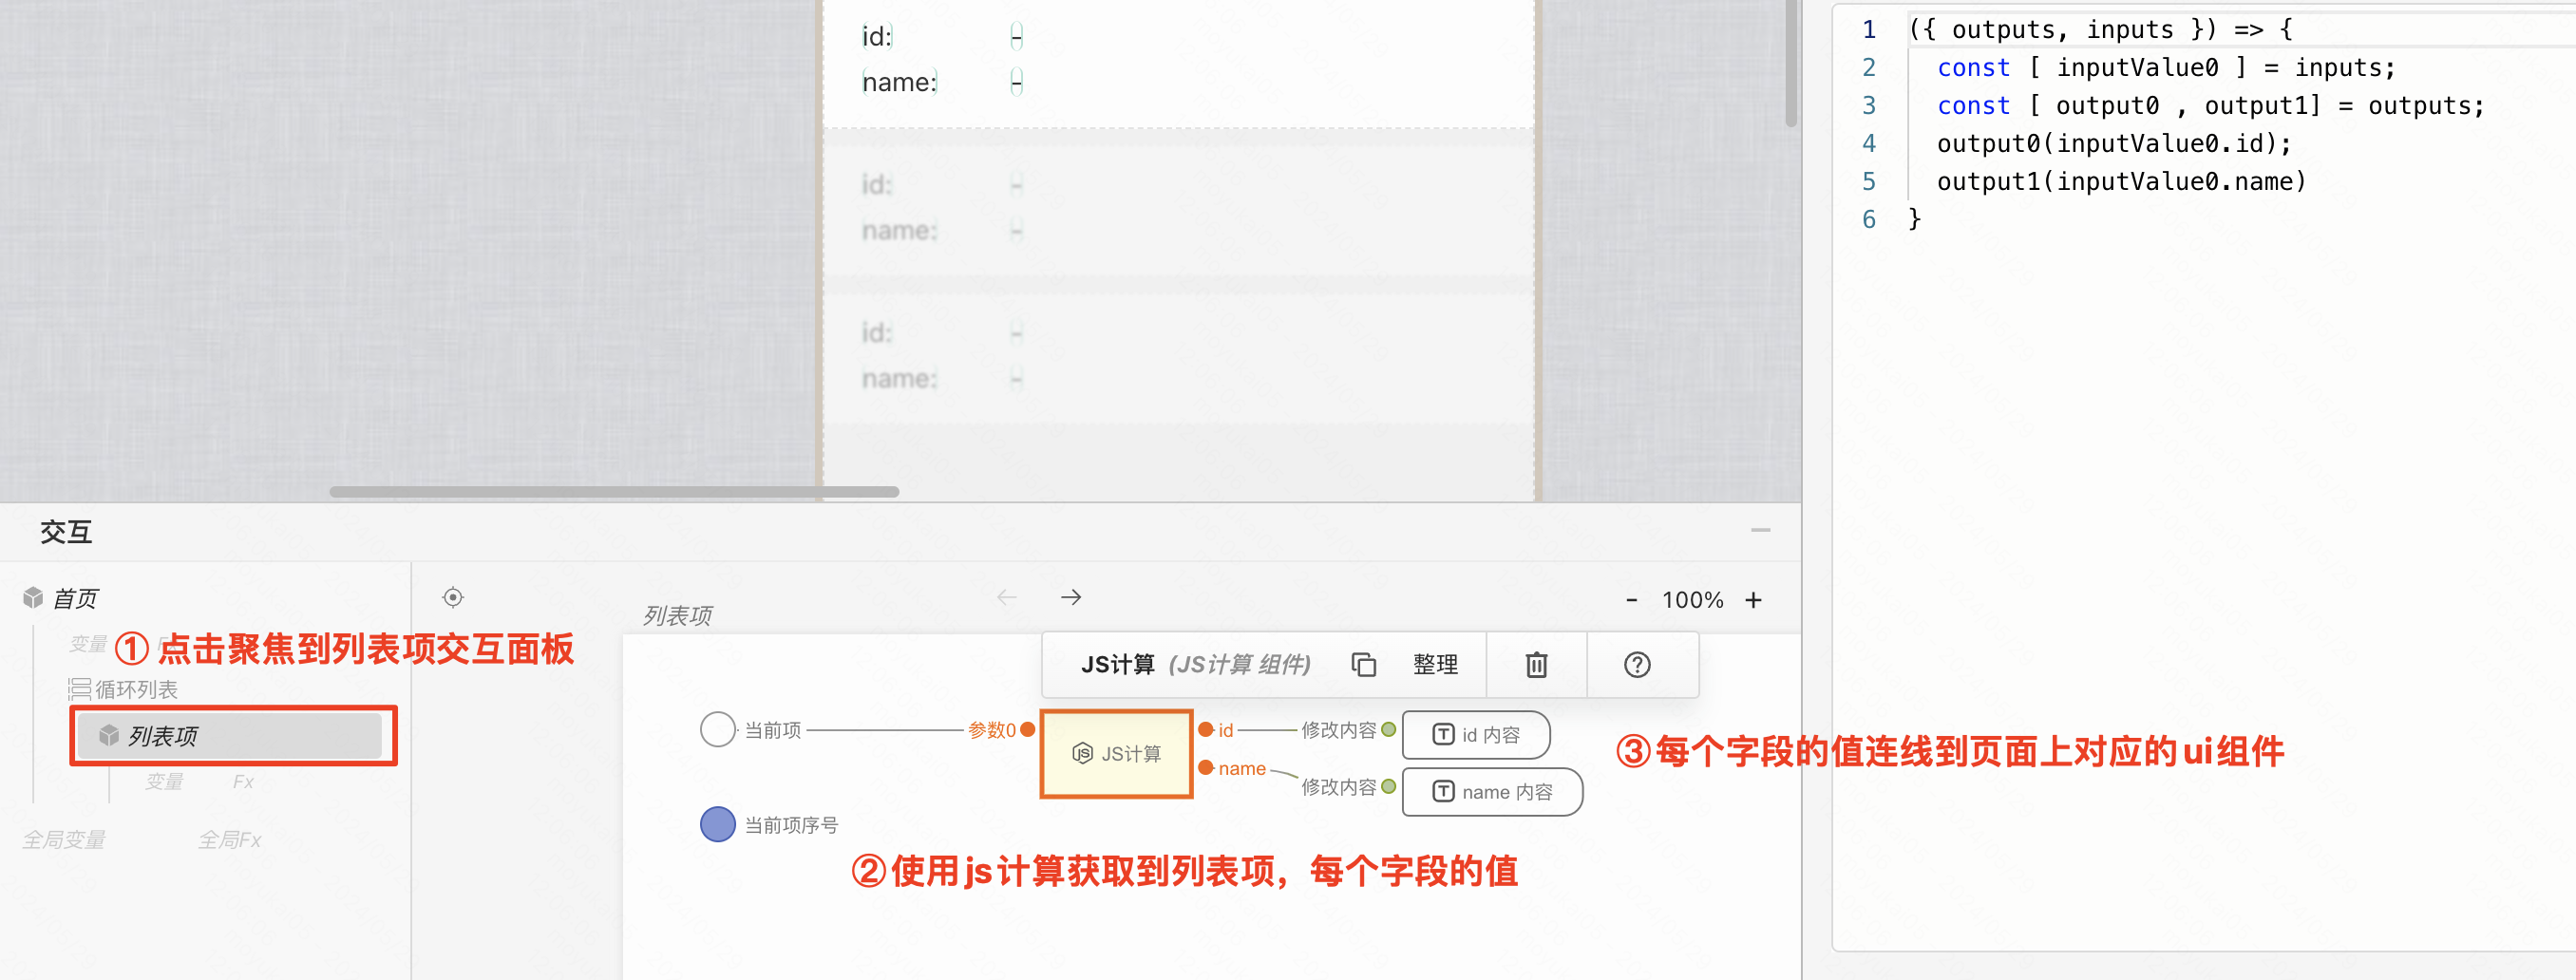Delete the JS计算 node with the trash icon
The width and height of the screenshot is (2576, 980).
[x=1536, y=665]
